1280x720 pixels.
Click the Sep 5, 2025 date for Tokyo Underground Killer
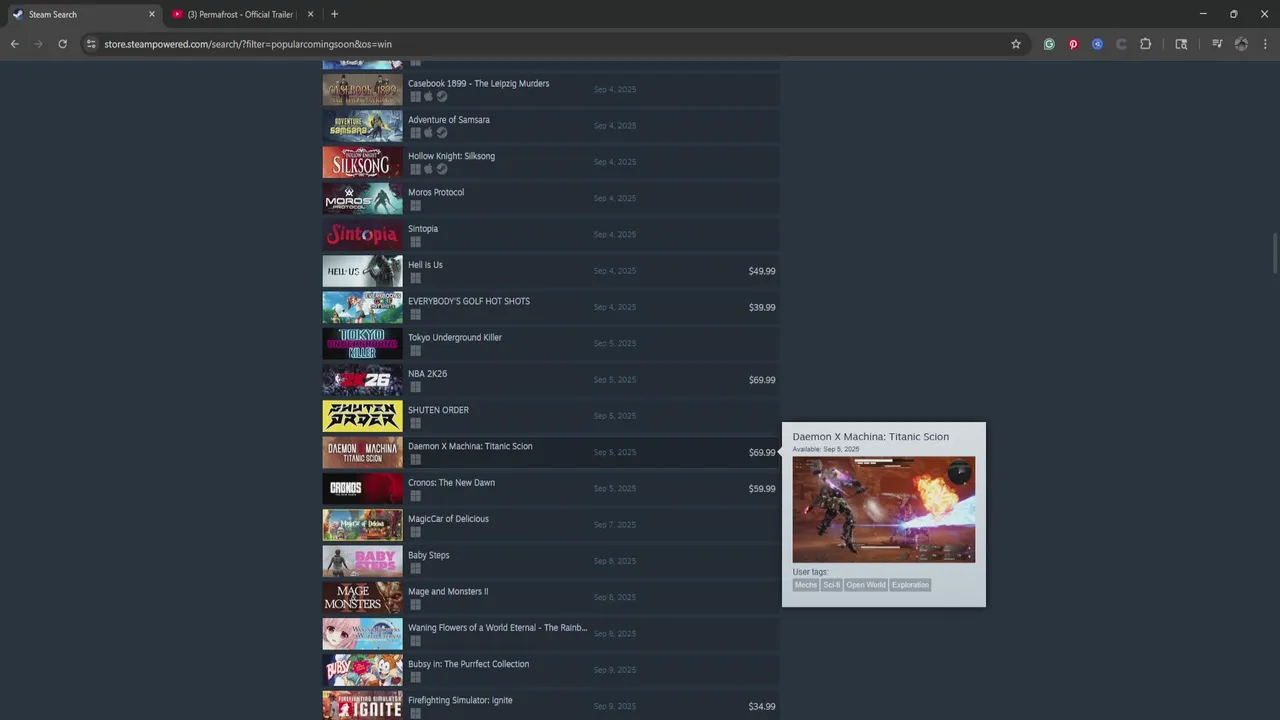615,344
